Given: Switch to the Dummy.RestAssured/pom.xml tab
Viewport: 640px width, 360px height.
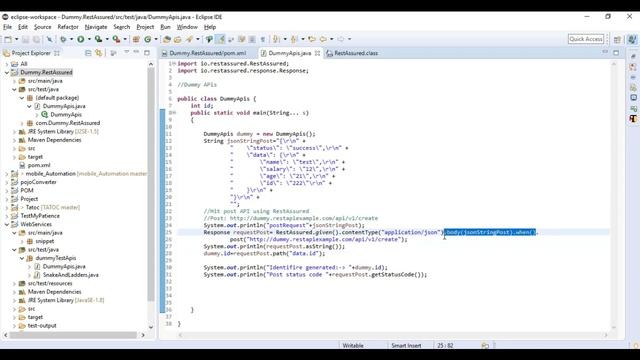Looking at the screenshot, I should point(207,53).
